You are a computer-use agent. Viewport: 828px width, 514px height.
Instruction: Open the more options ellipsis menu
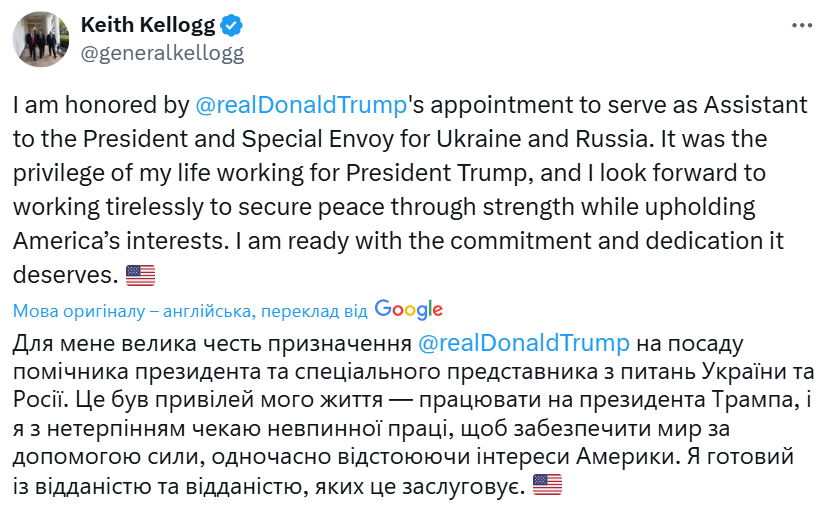pyautogui.click(x=801, y=25)
